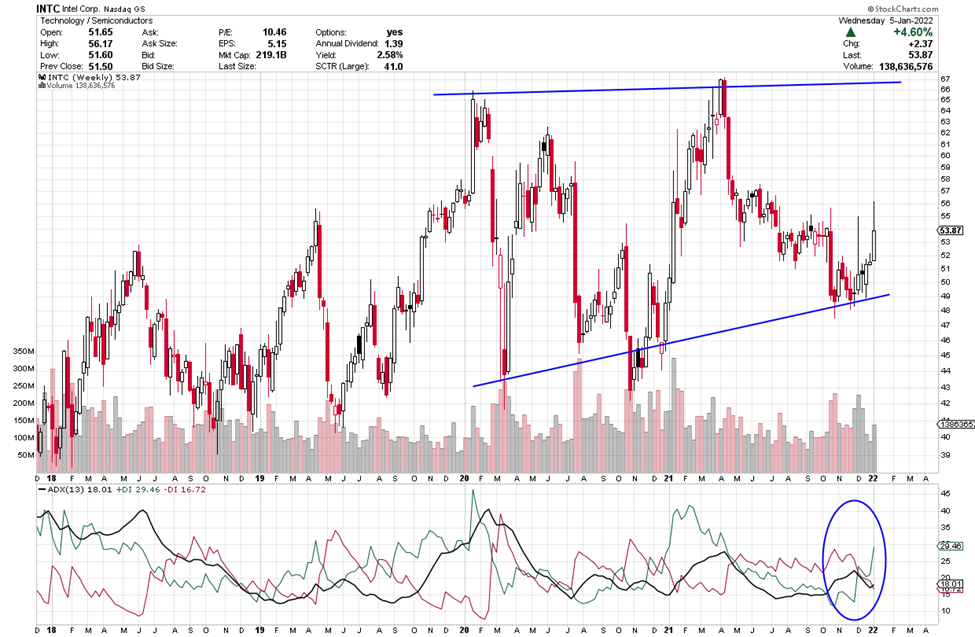Screen dimensions: 975x637
Task: Select the Last value 53.87 in header
Action: coord(921,55)
